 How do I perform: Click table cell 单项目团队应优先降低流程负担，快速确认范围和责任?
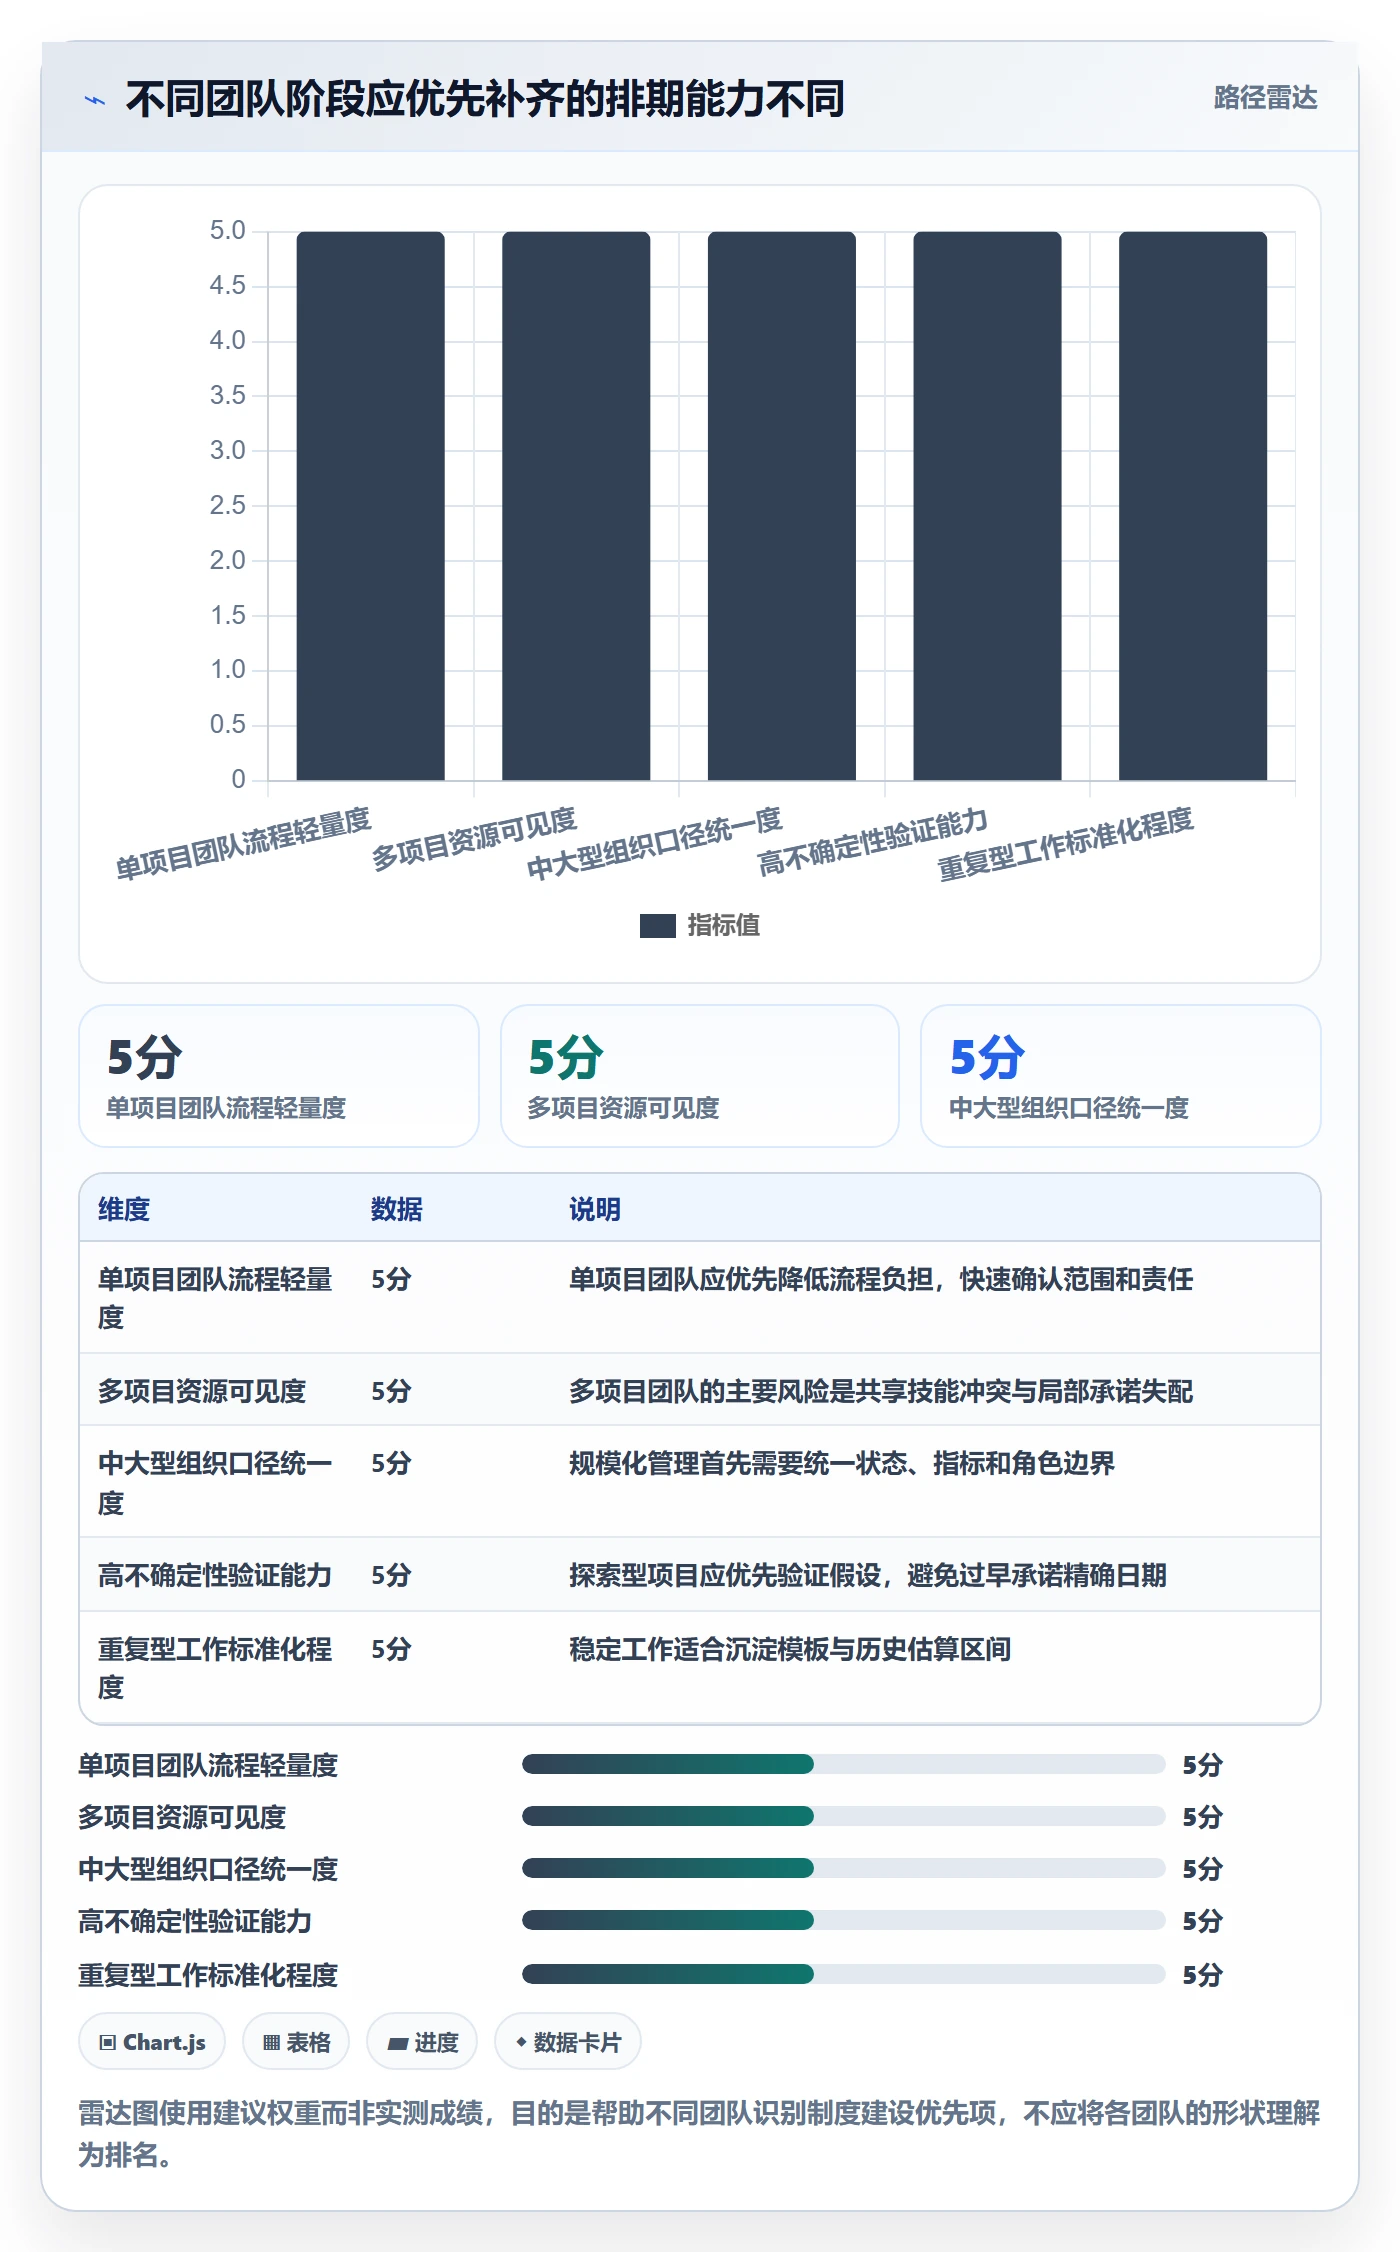point(881,1279)
